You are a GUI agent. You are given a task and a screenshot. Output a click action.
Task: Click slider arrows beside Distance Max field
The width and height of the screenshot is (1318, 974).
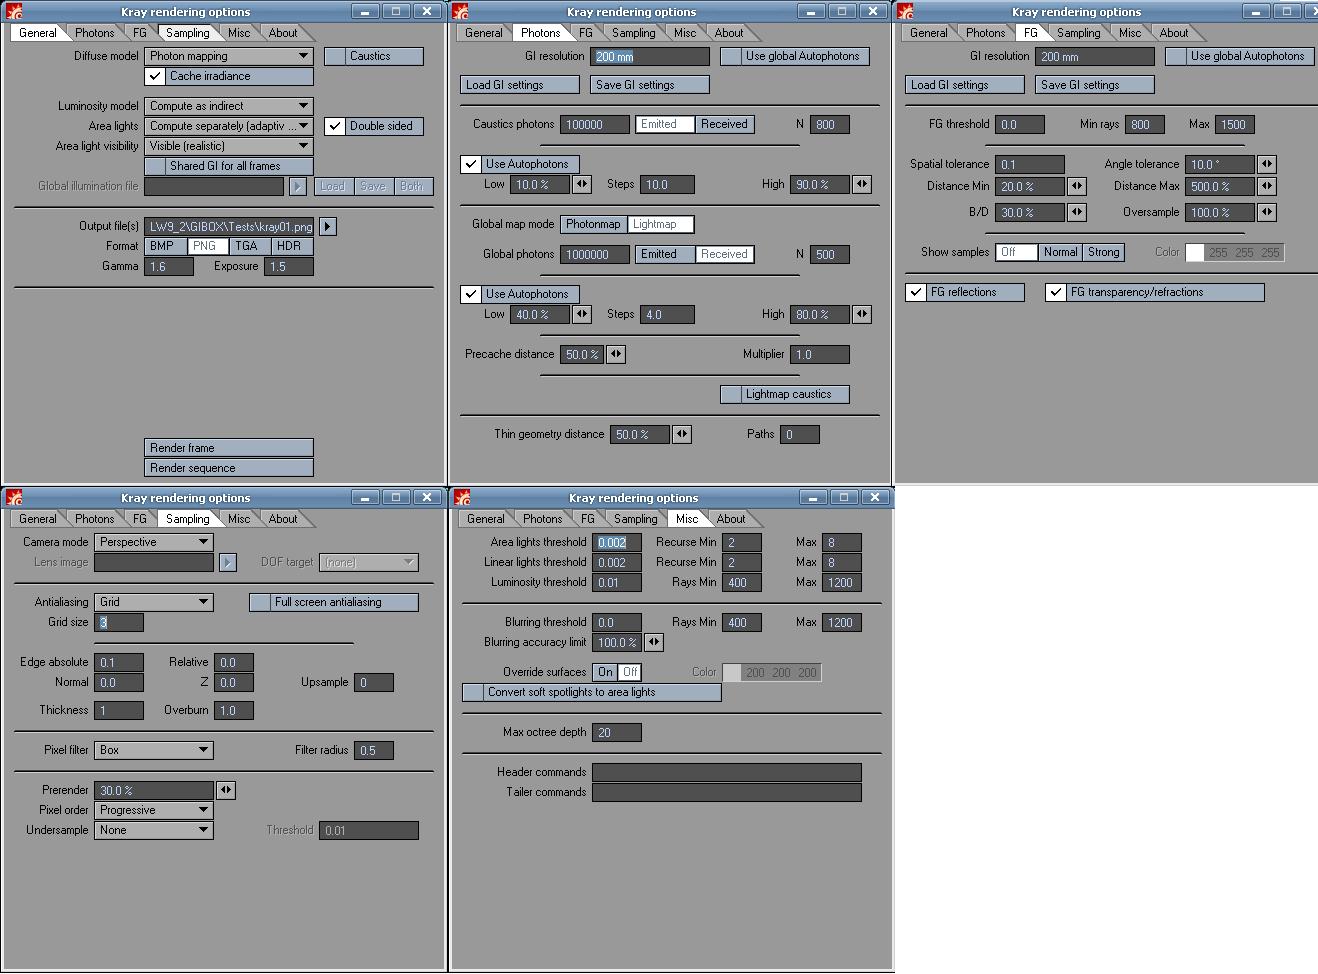pyautogui.click(x=1267, y=186)
